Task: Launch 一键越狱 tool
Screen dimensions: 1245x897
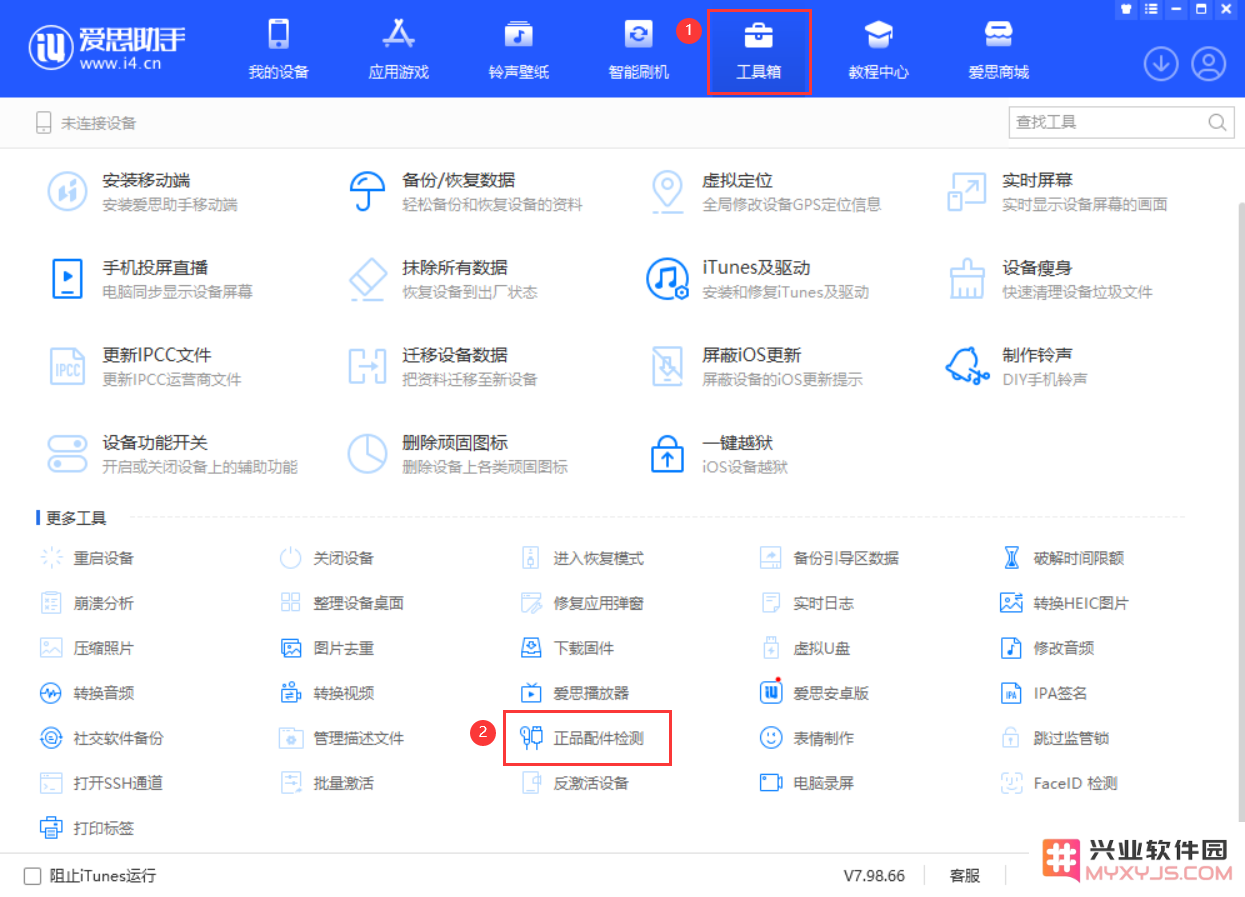Action: (x=718, y=454)
